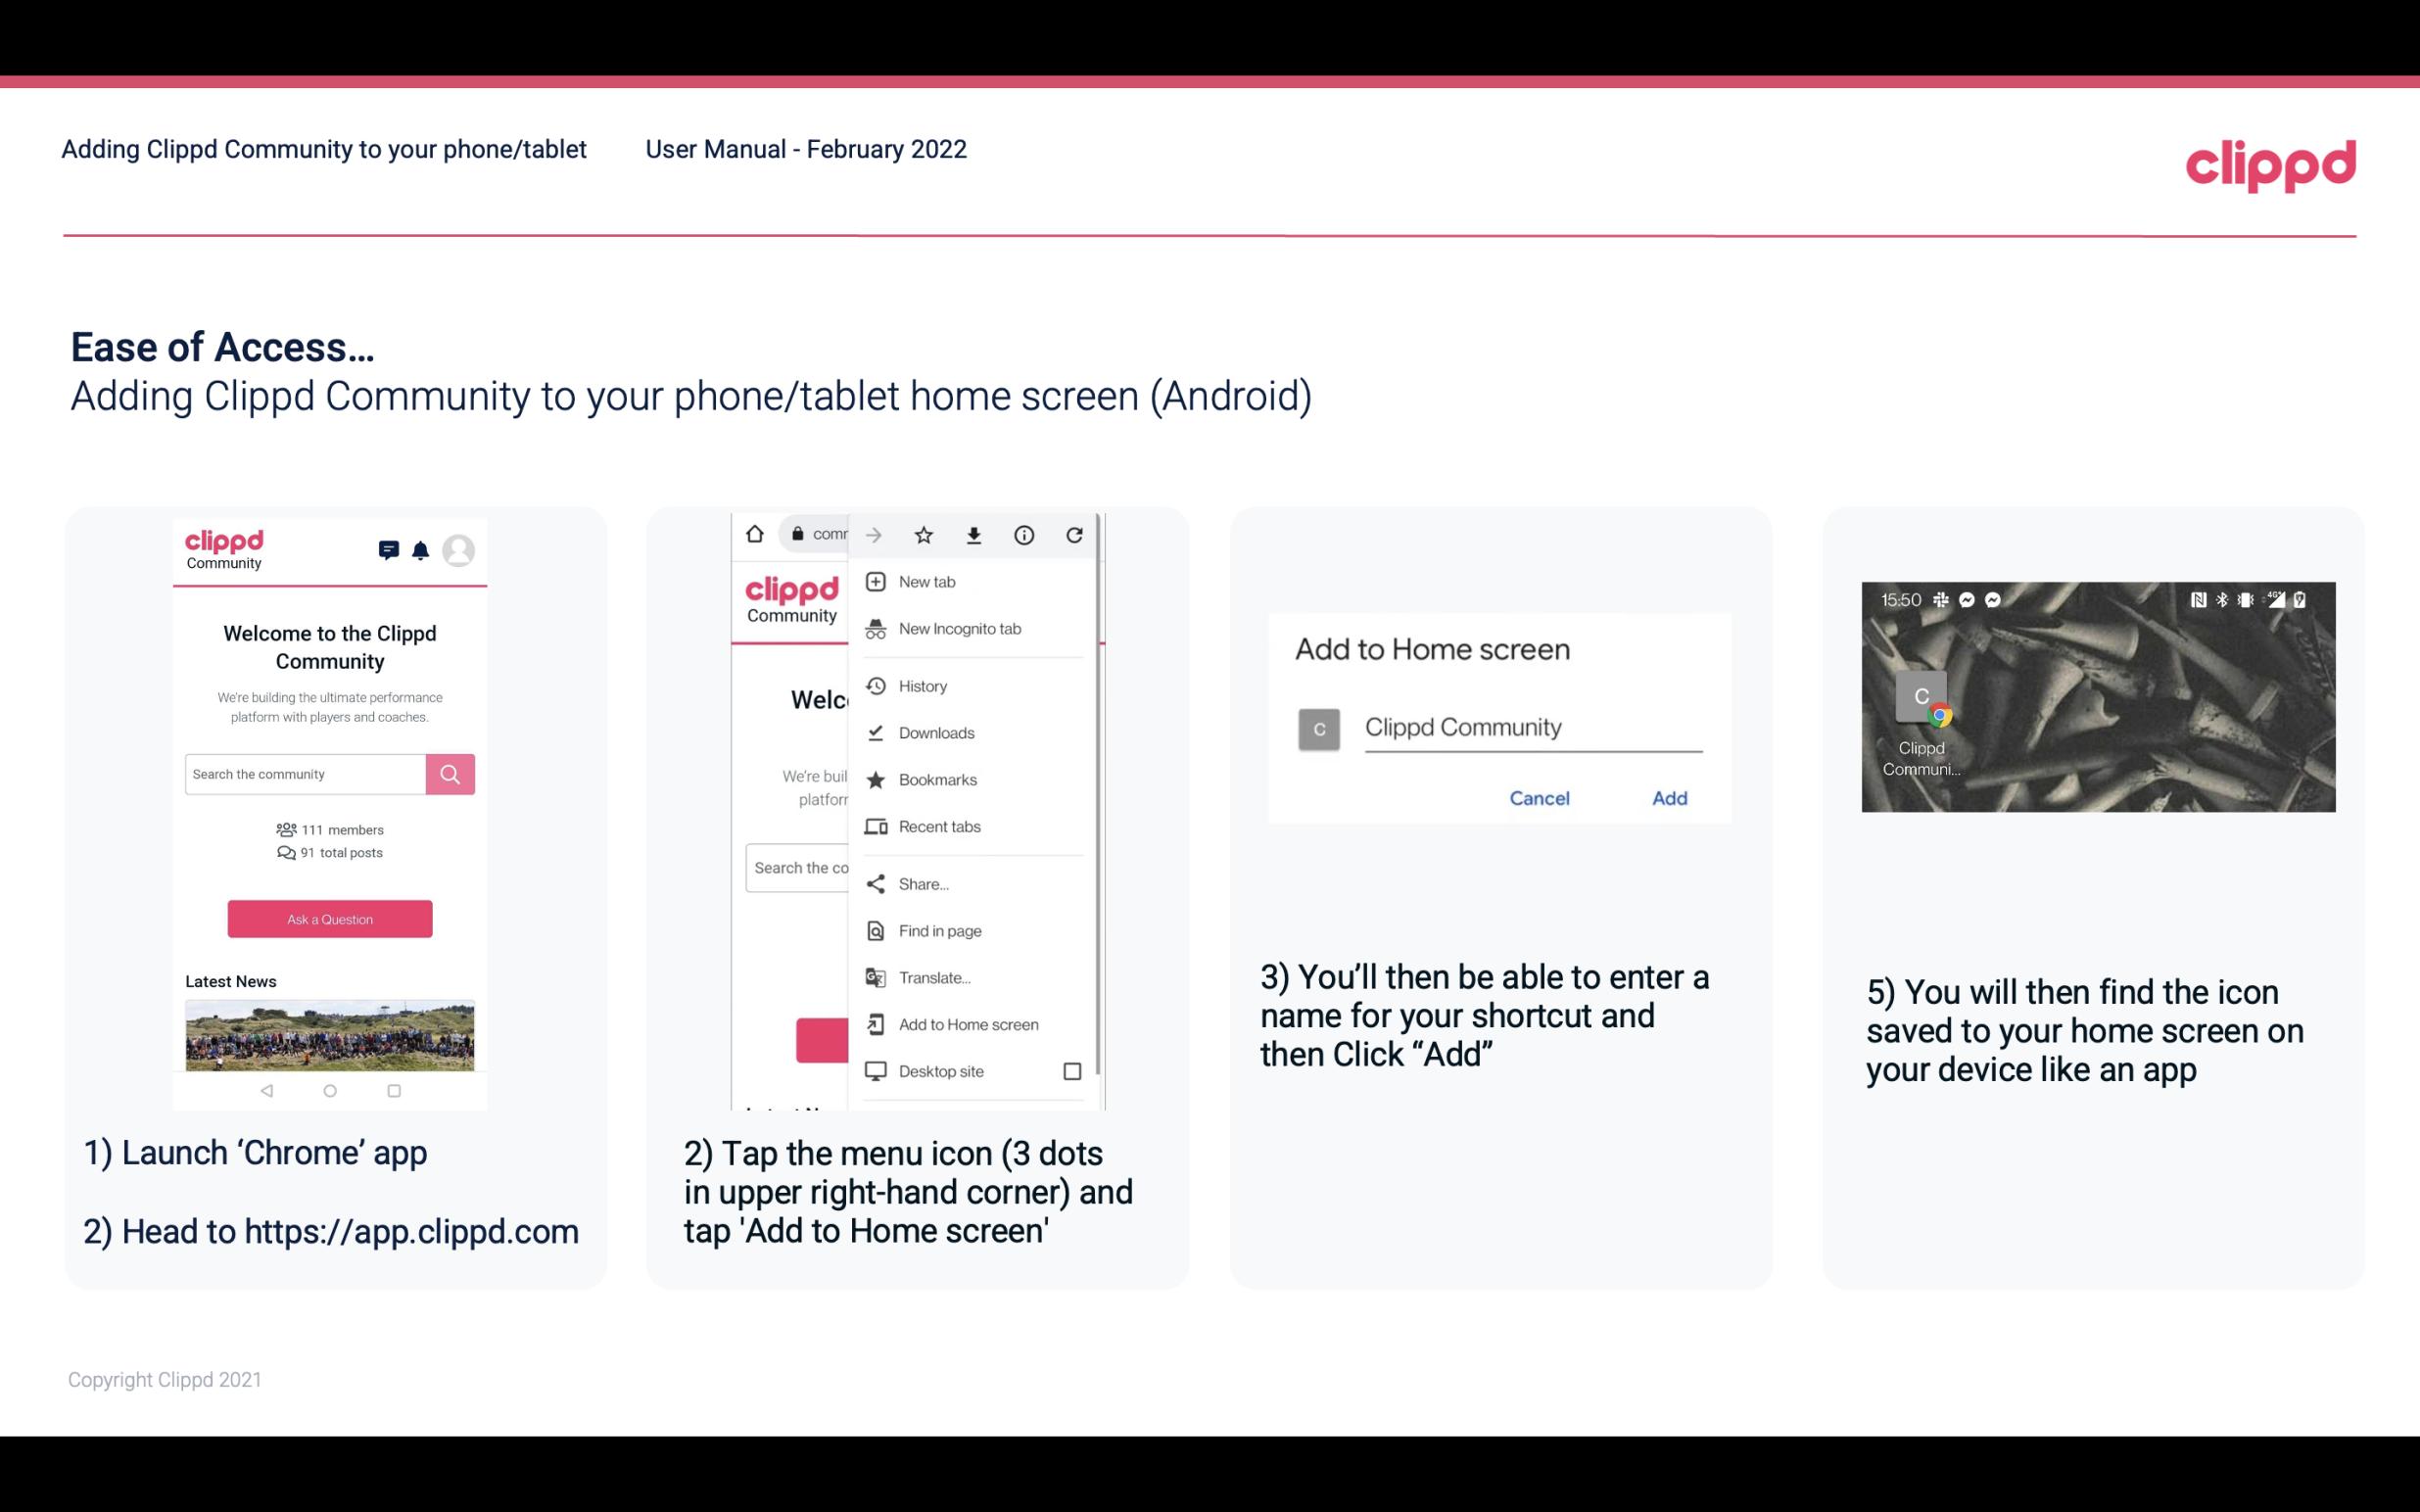Click the Ask a Question button
The width and height of the screenshot is (2420, 1512).
point(329,918)
